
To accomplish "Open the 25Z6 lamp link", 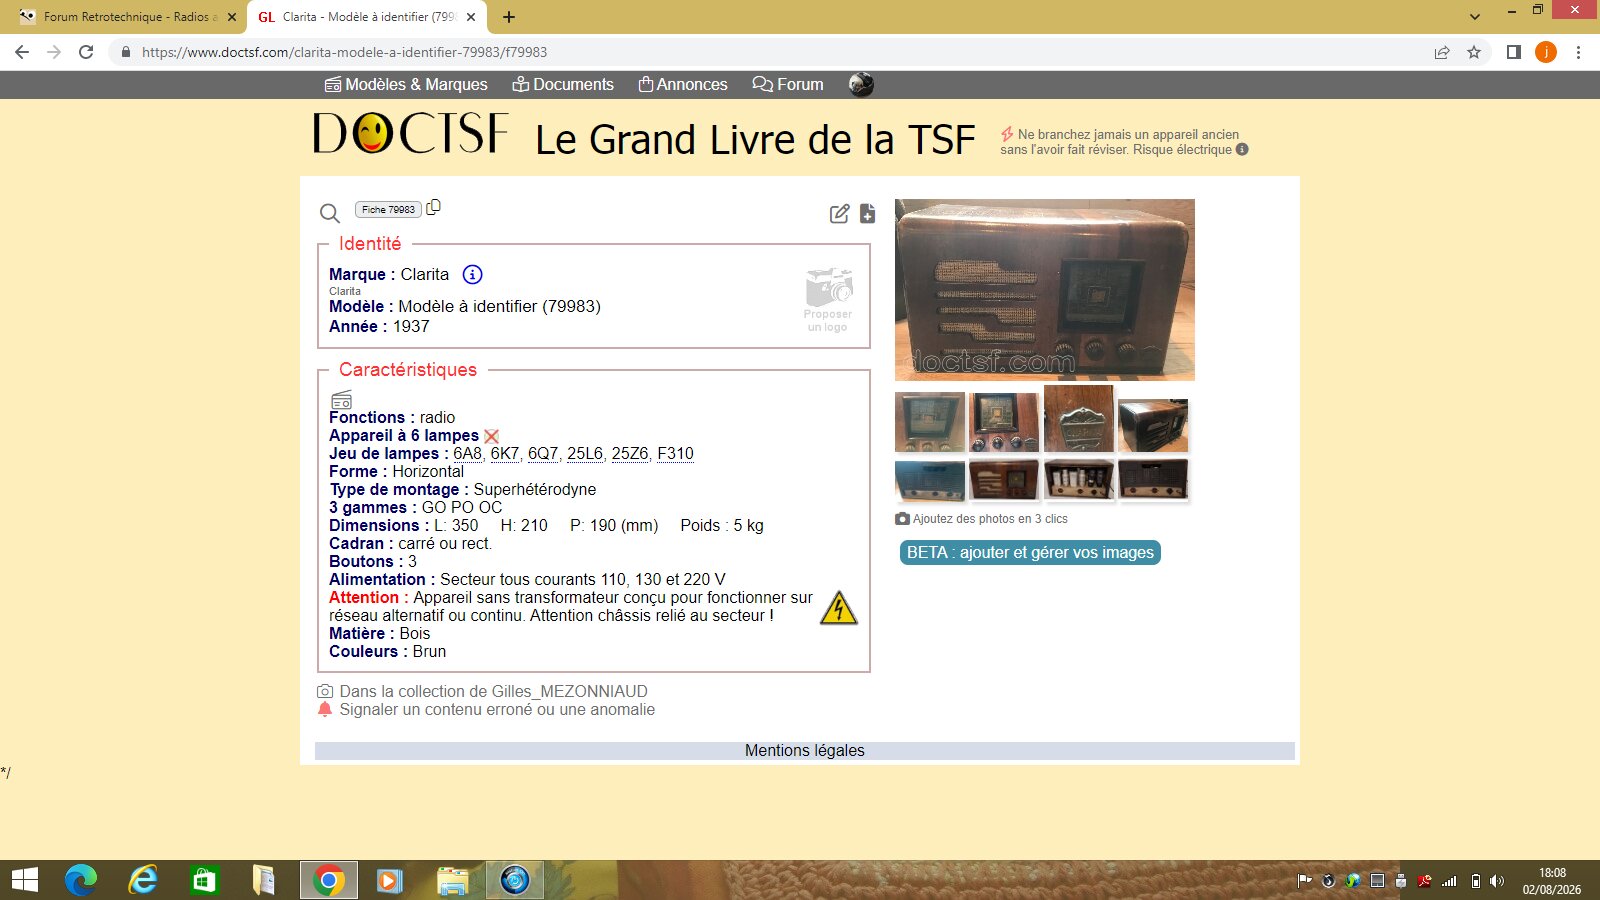I will 630,454.
